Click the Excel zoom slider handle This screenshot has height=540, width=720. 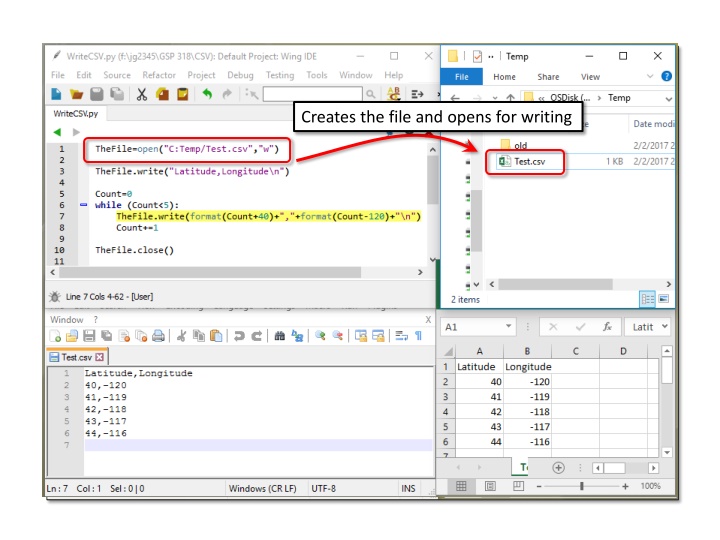tap(581, 486)
